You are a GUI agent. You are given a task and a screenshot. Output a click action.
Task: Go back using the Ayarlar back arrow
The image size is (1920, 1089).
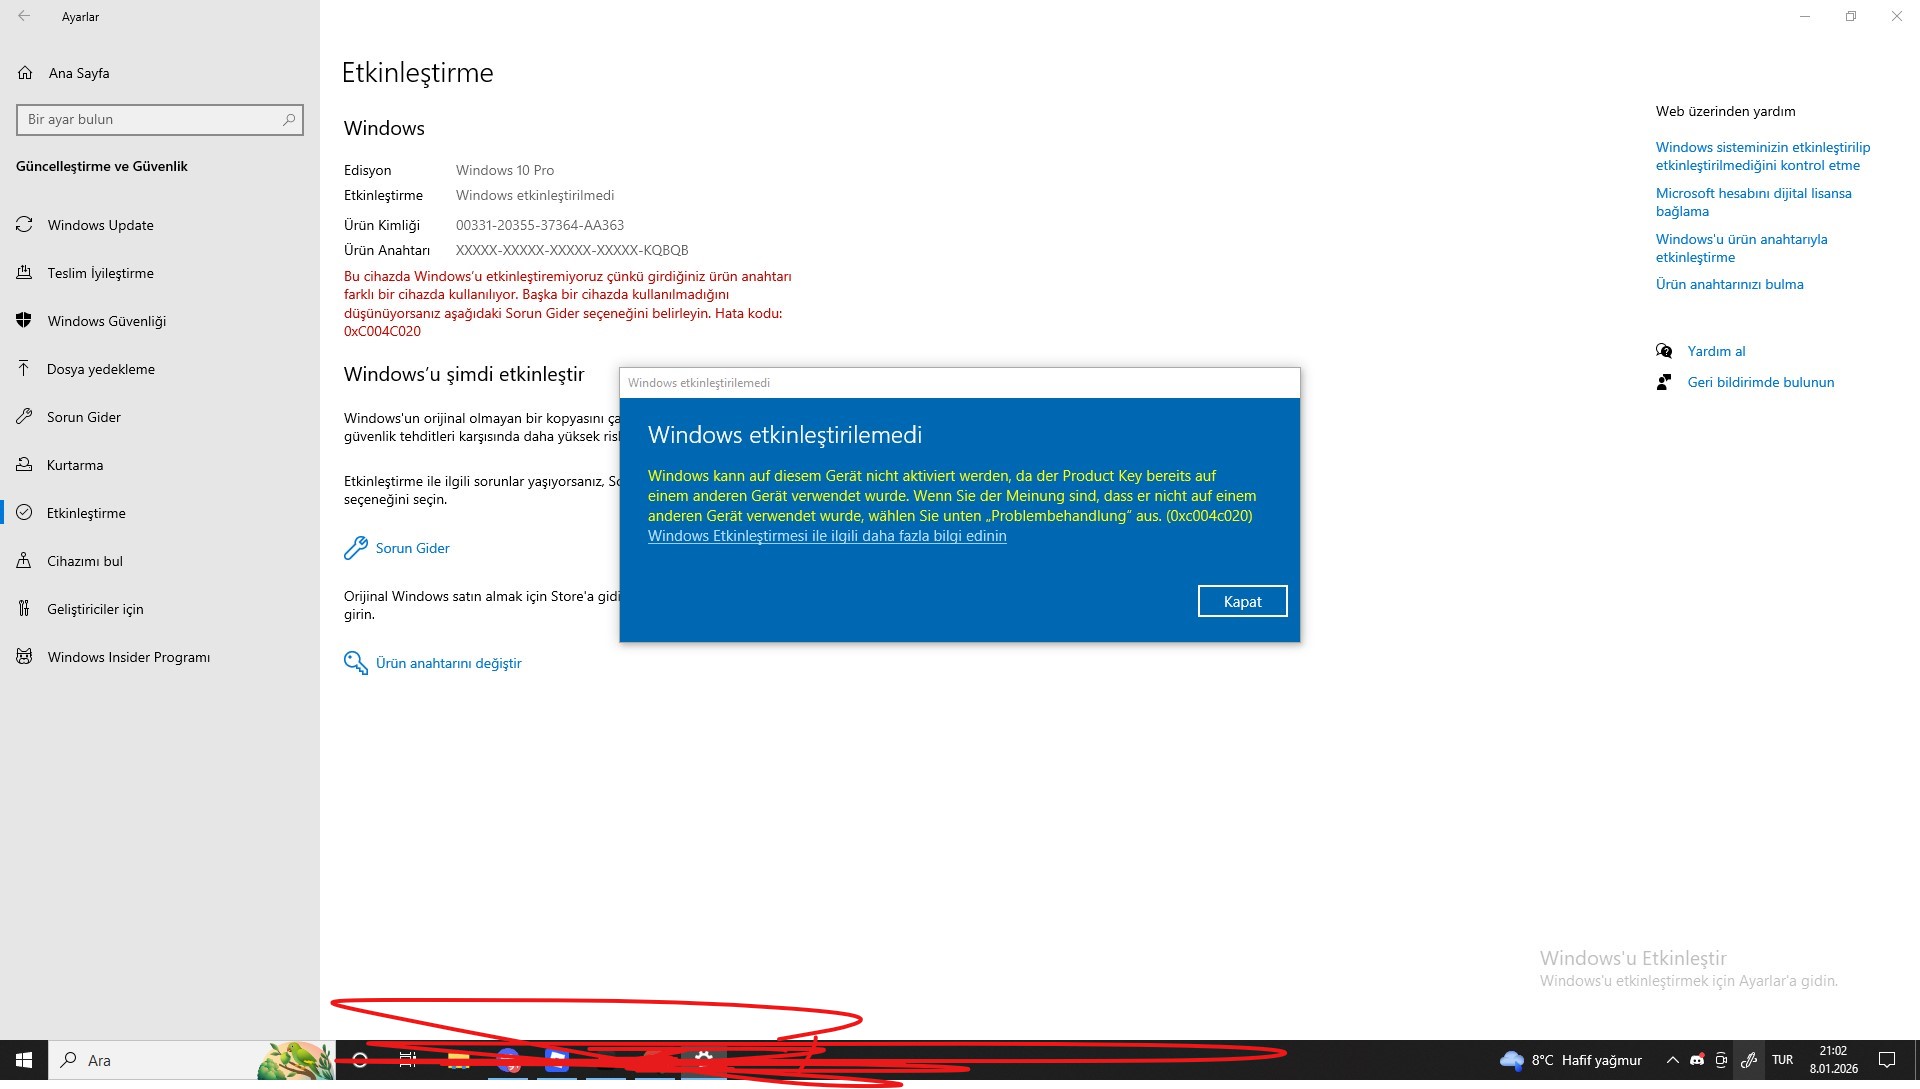click(x=24, y=16)
